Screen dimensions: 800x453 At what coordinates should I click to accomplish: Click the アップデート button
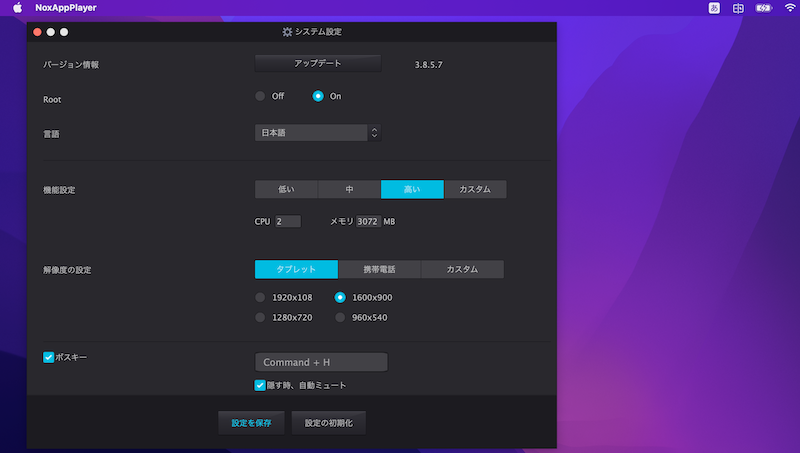318,63
